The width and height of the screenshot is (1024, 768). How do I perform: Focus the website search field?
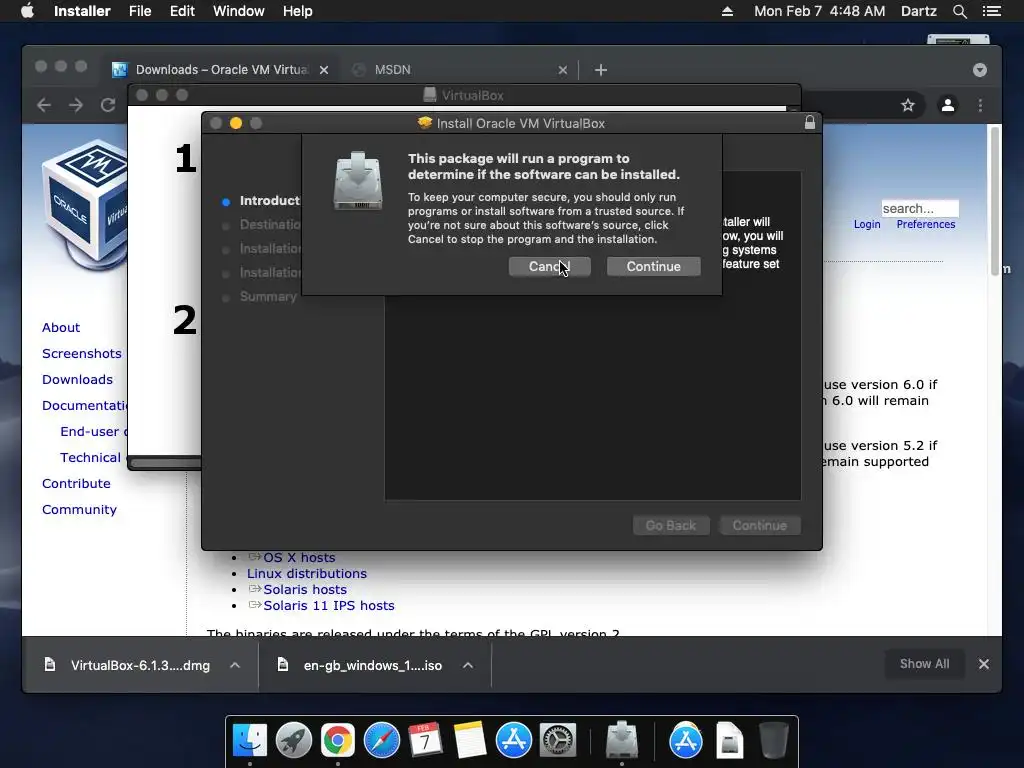[x=920, y=208]
